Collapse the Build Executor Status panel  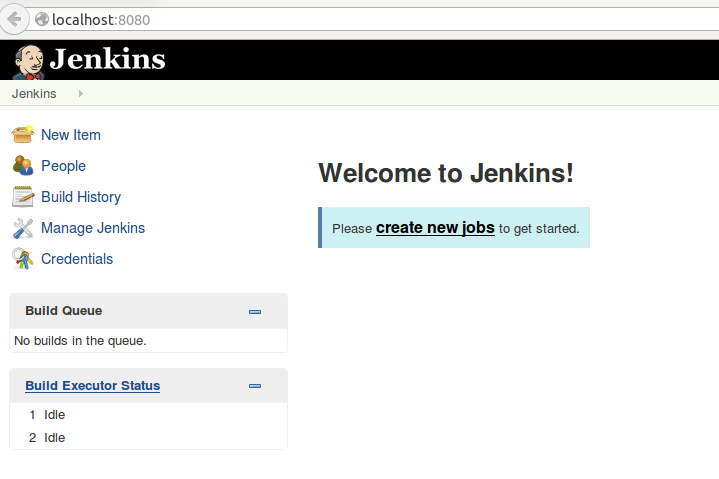pos(255,386)
